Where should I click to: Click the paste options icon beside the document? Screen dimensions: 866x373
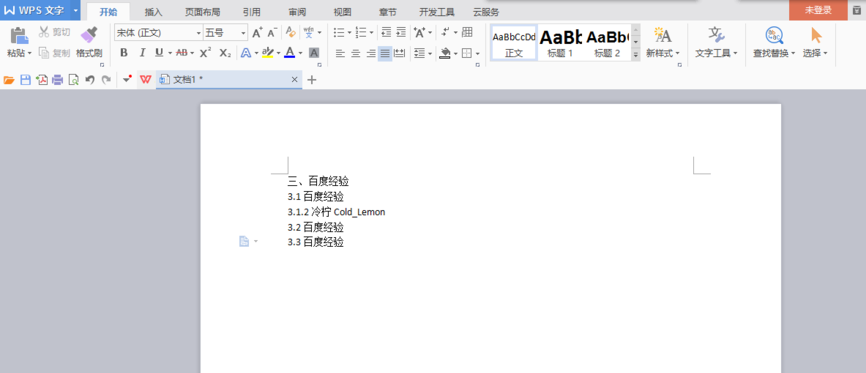(x=245, y=241)
